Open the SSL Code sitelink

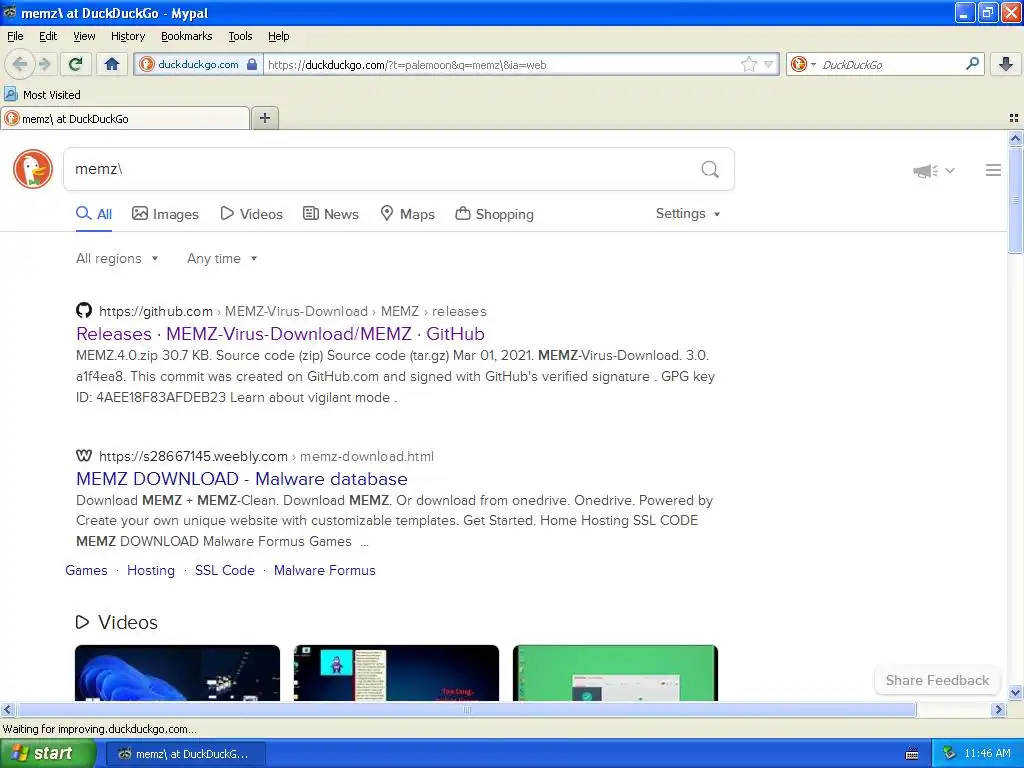[x=225, y=570]
